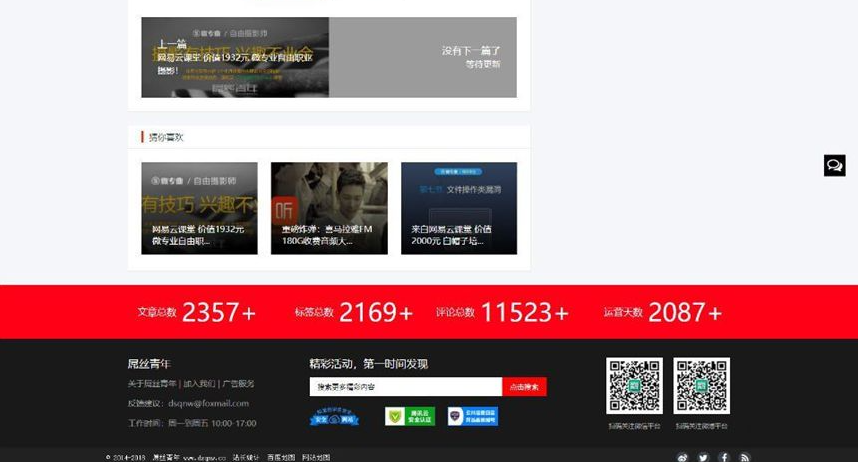Click the right Weibo QR code
The width and height of the screenshot is (858, 462).
701,385
